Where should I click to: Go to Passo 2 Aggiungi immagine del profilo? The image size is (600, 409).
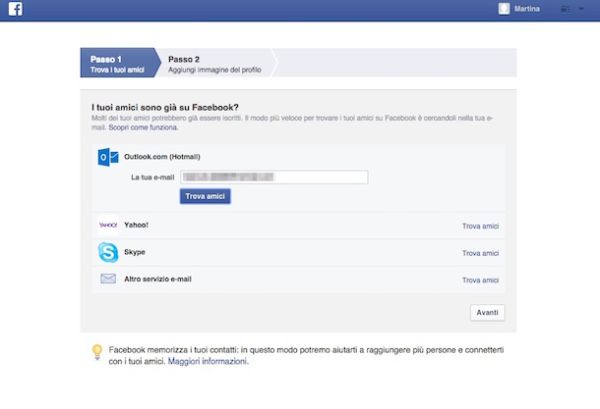[212, 63]
